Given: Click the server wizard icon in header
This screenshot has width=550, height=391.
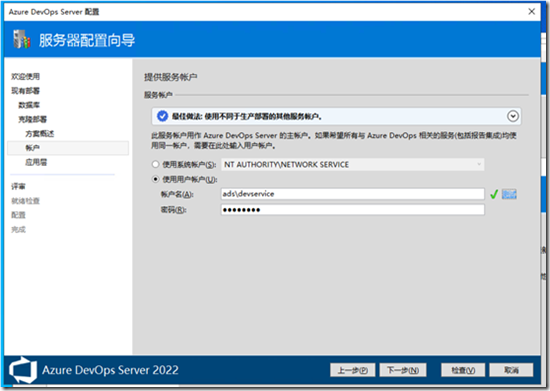Looking at the screenshot, I should [22, 39].
